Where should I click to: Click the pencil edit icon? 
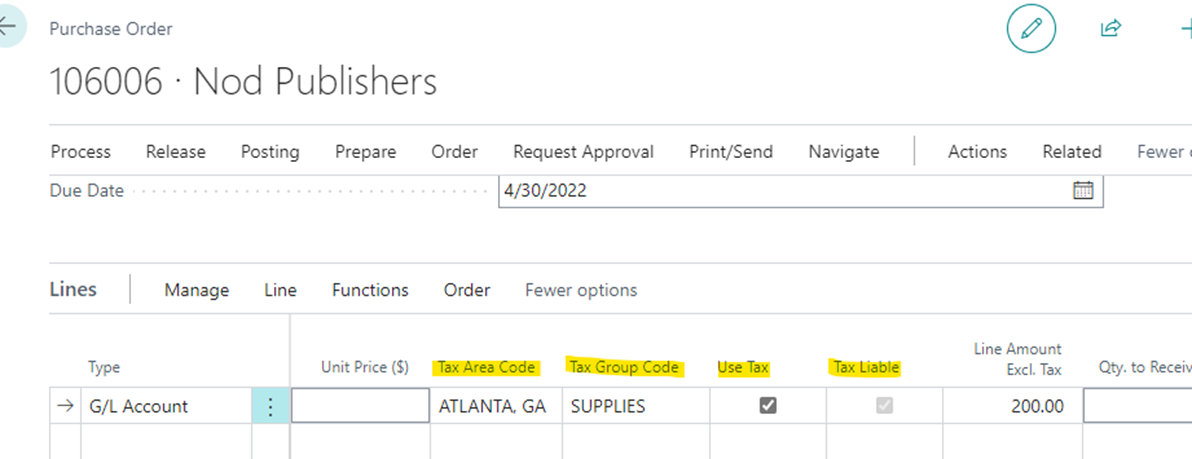[x=1031, y=30]
